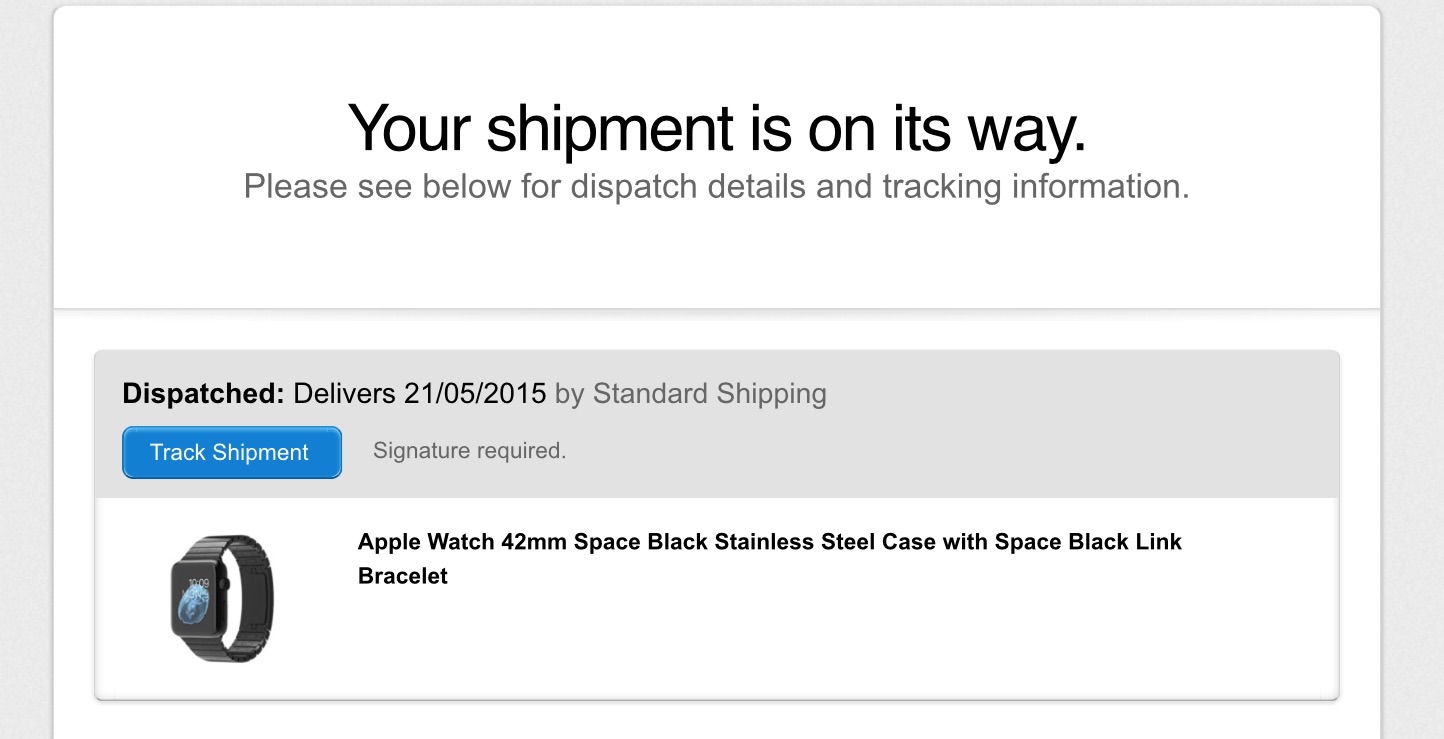The height and width of the screenshot is (739, 1444).
Task: Select the 21/05/2015 delivery date
Action: tap(475, 394)
